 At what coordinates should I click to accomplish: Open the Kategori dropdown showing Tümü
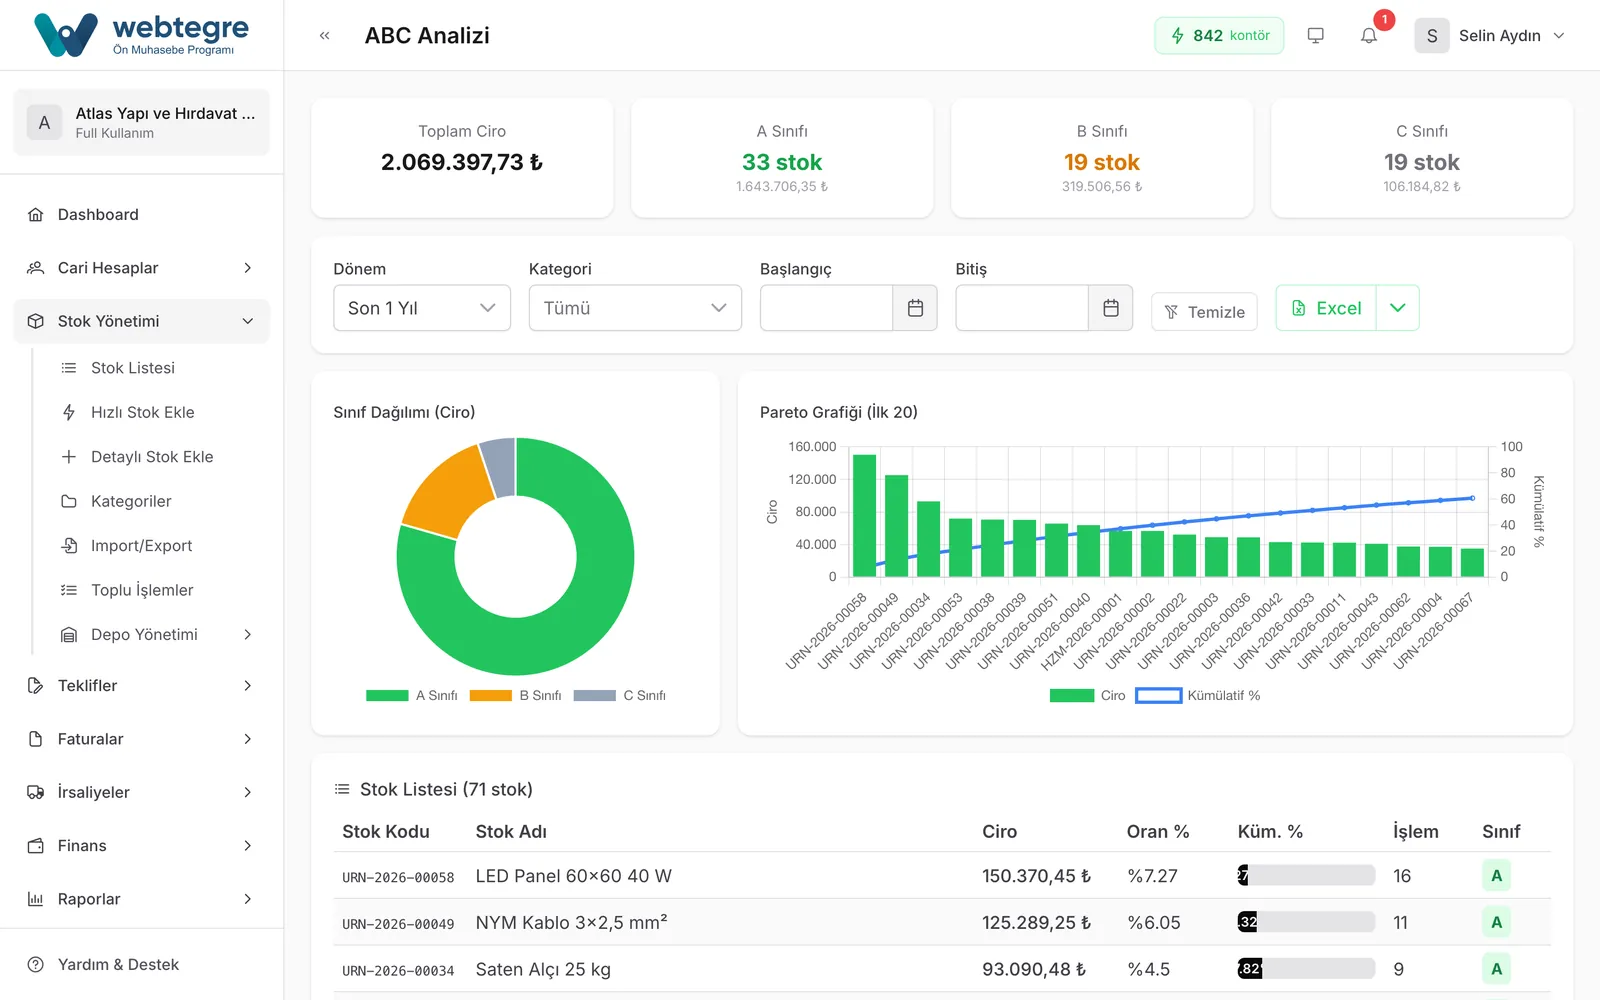pyautogui.click(x=635, y=308)
